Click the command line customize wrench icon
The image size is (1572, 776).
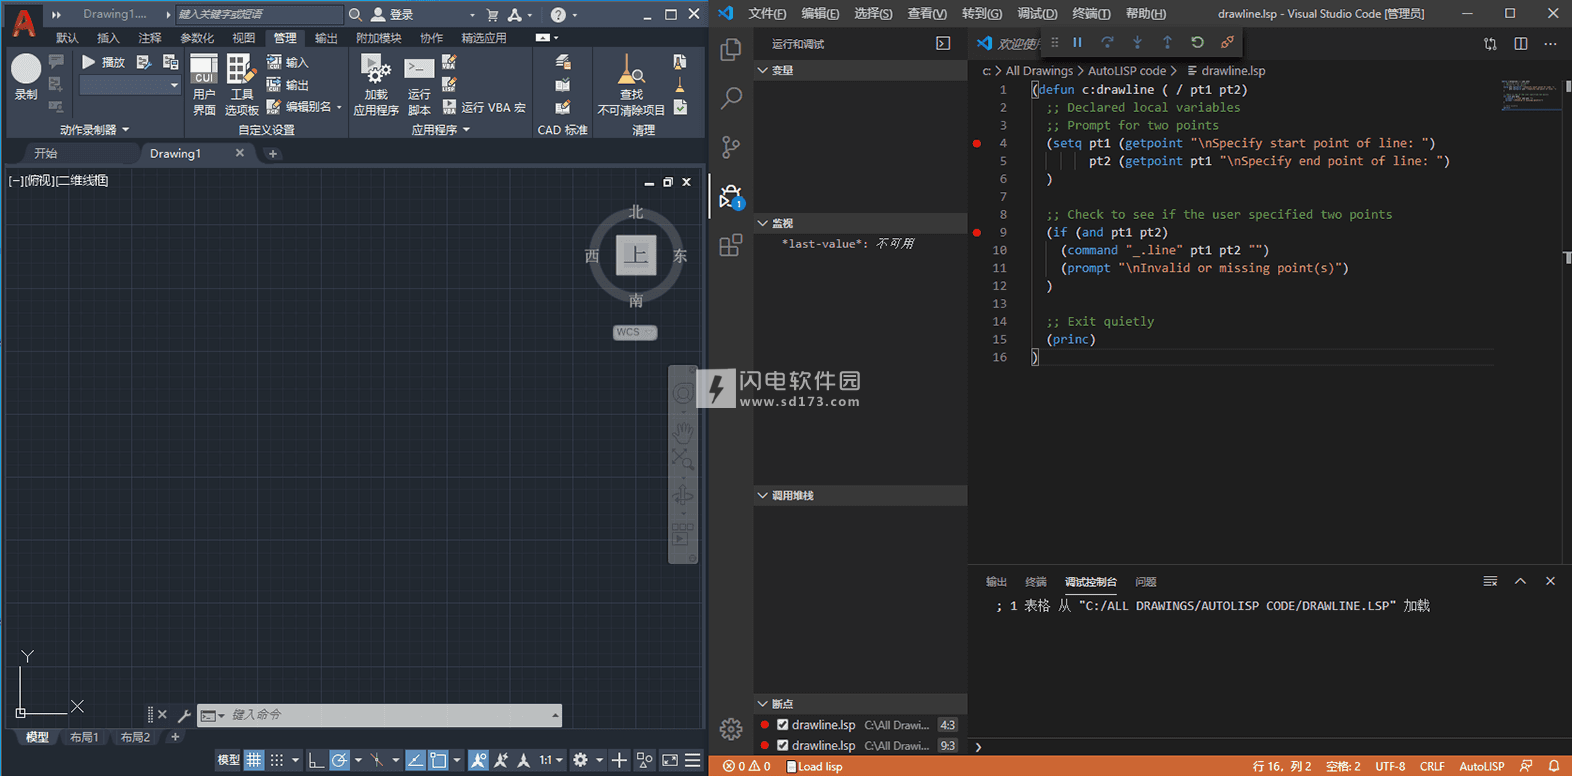184,715
